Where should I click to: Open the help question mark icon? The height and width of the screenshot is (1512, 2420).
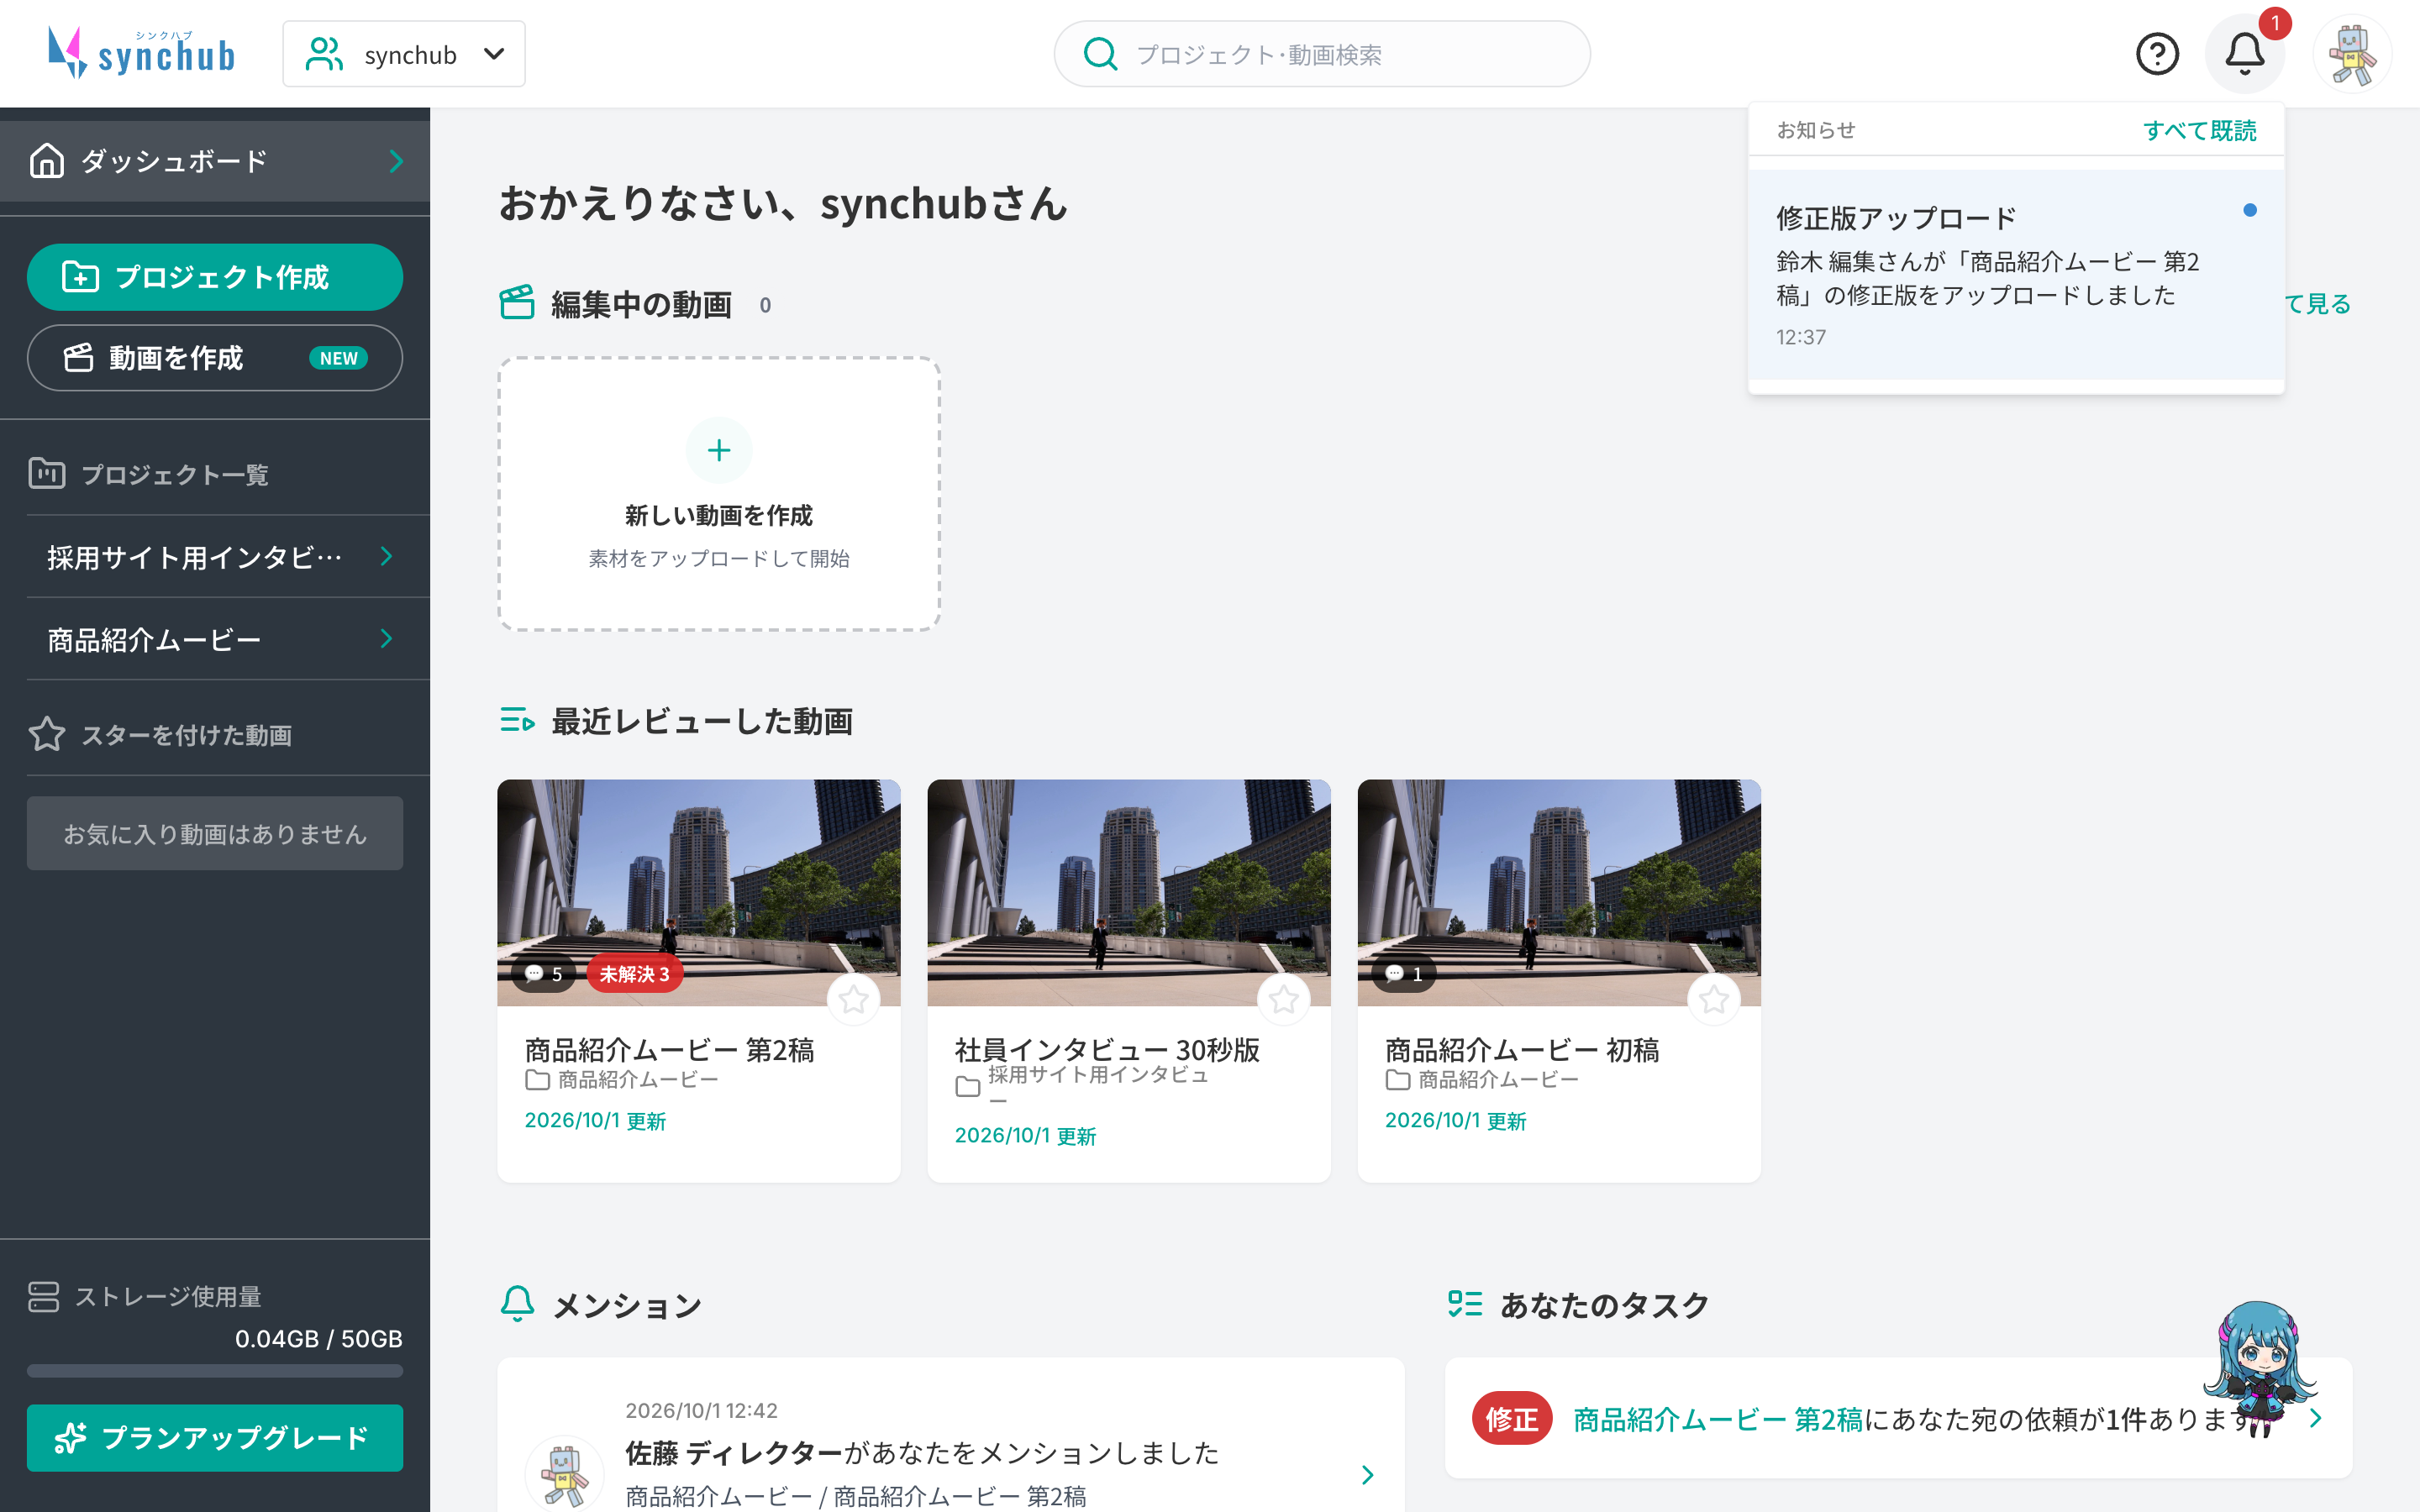[2157, 54]
